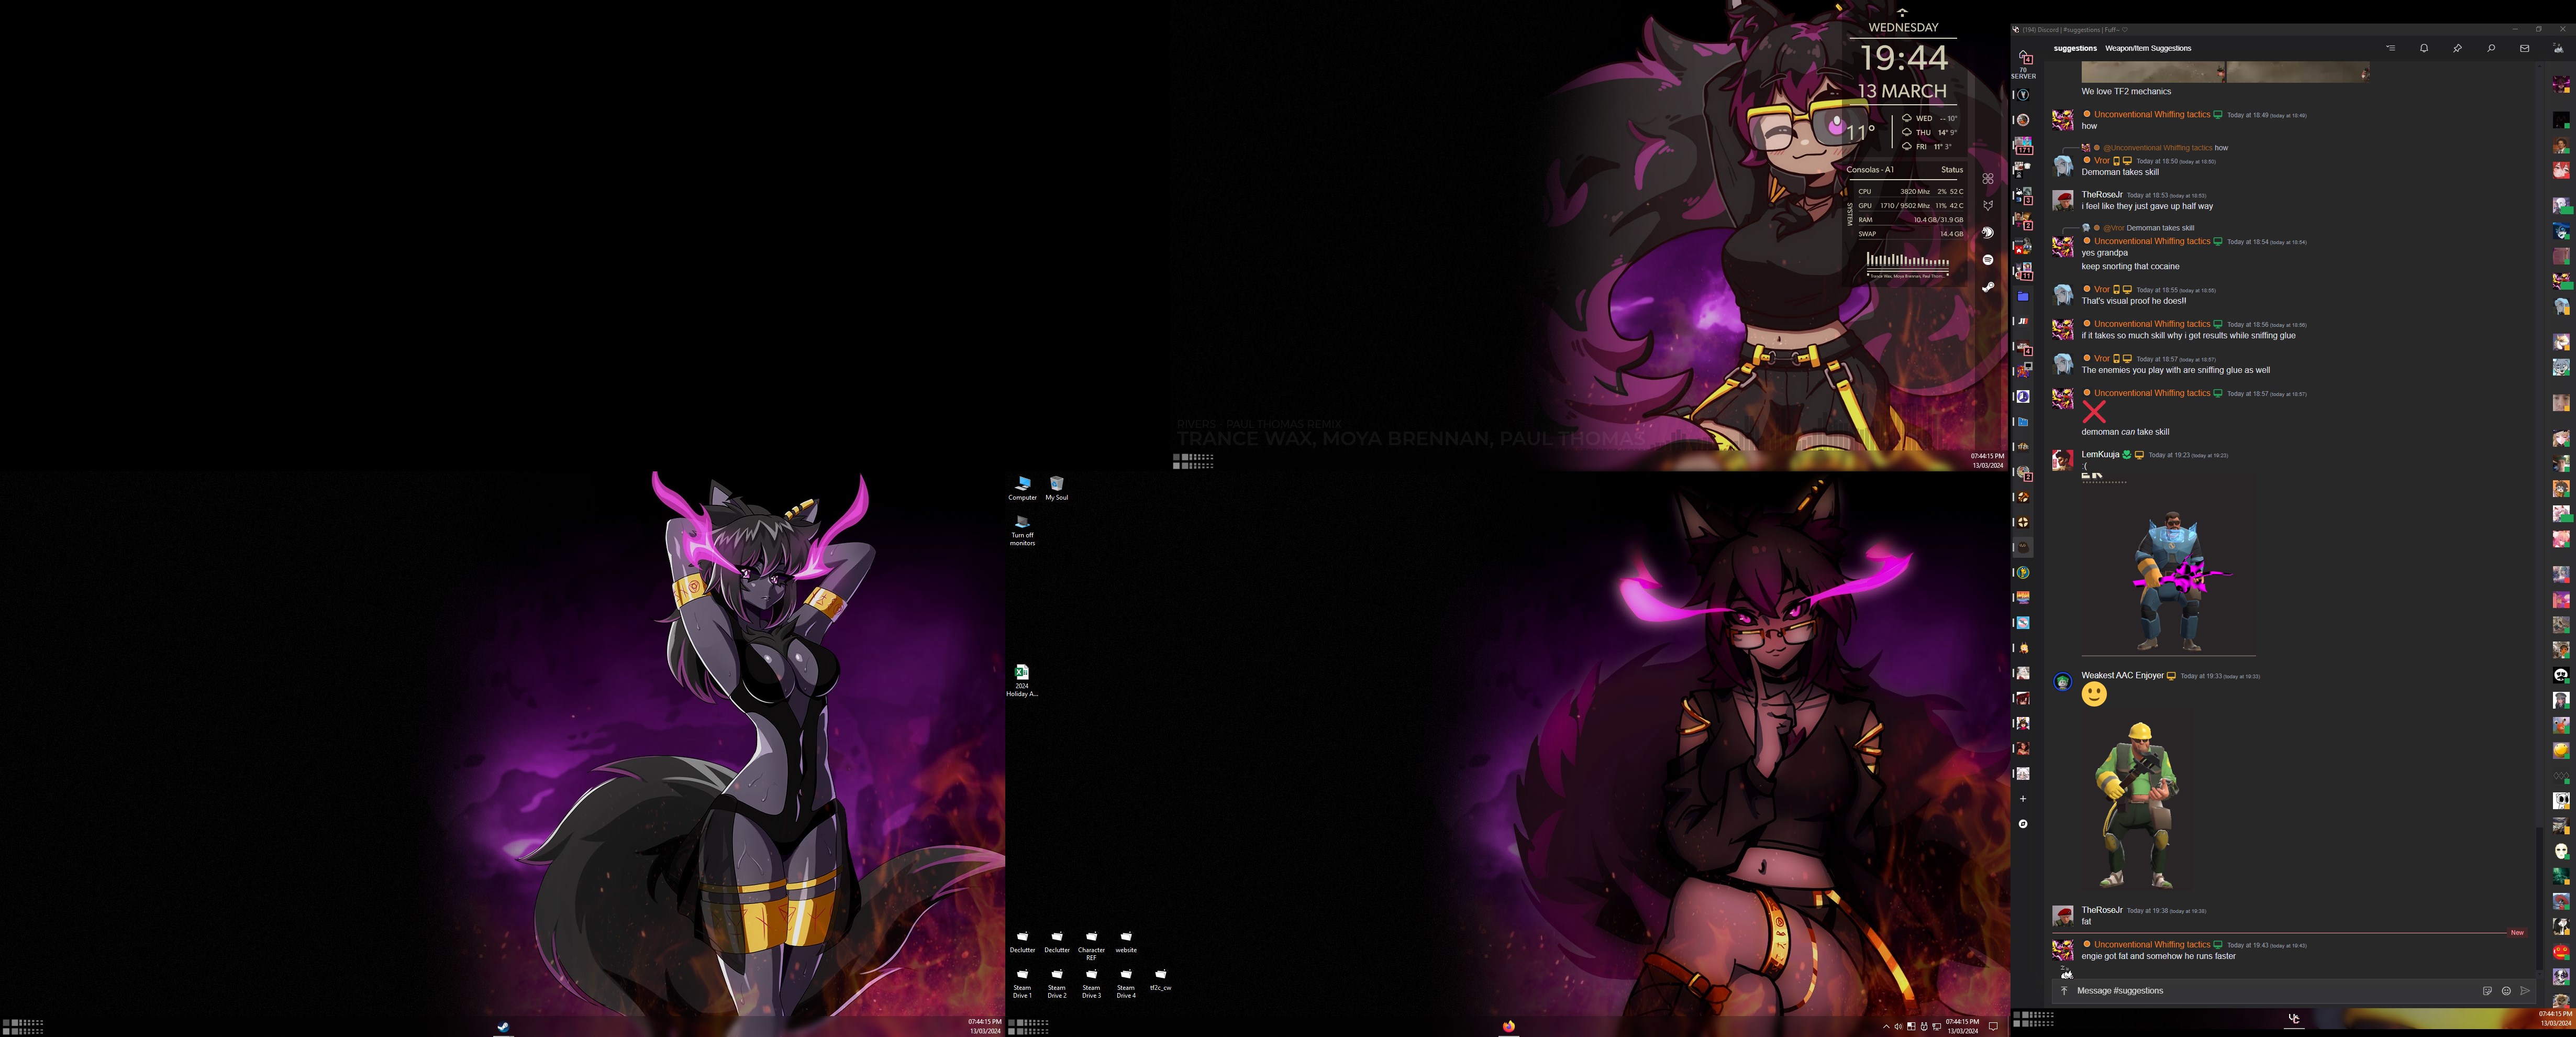The image size is (2576, 1037).
Task: Click fox icon in widget sidebar
Action: [x=1988, y=205]
